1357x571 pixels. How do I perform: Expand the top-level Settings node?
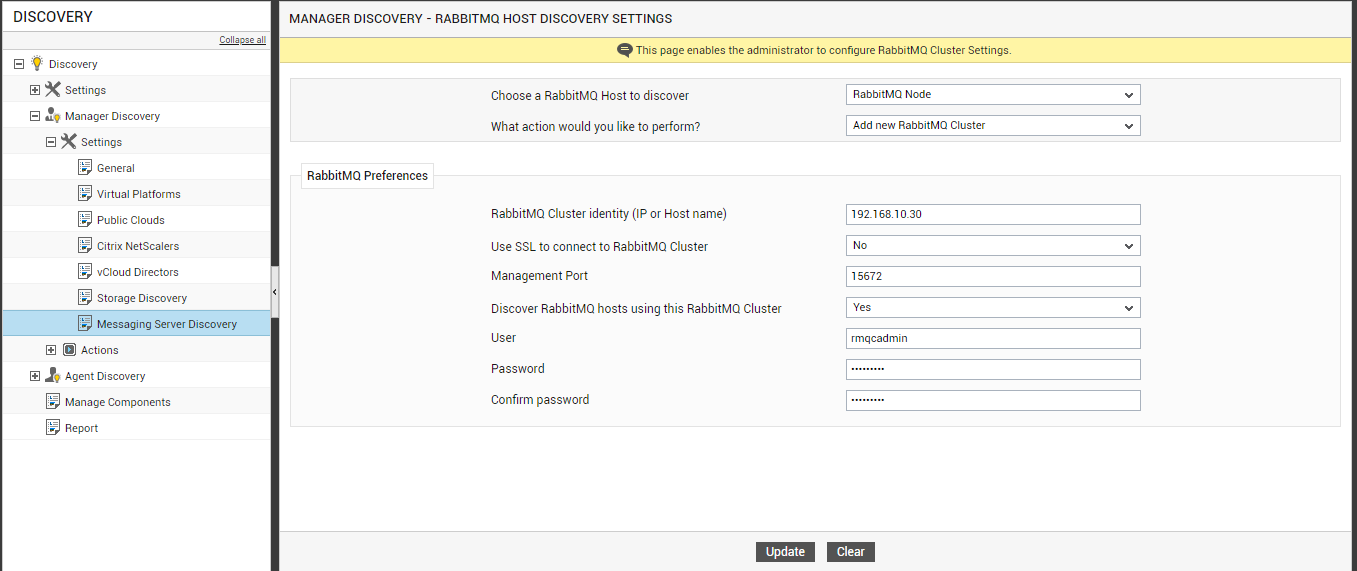[35, 90]
